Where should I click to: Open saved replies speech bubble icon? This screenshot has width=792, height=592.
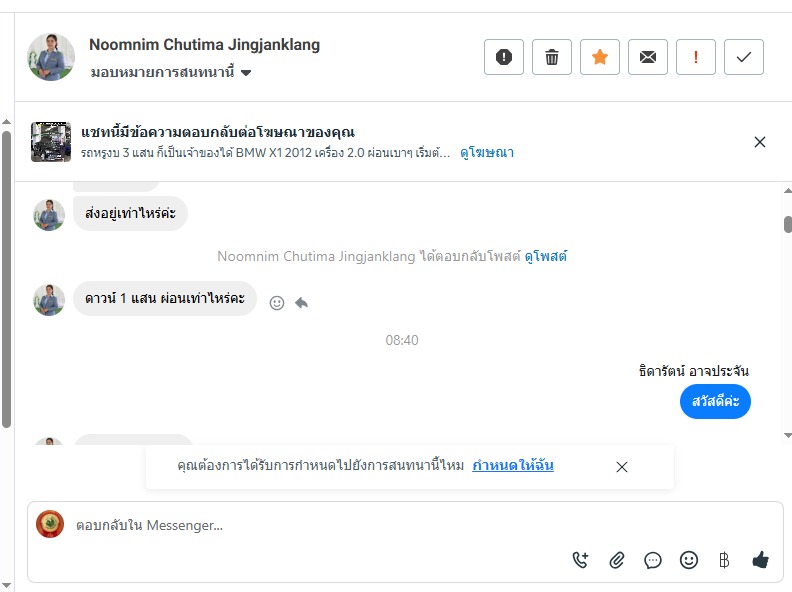[x=653, y=560]
